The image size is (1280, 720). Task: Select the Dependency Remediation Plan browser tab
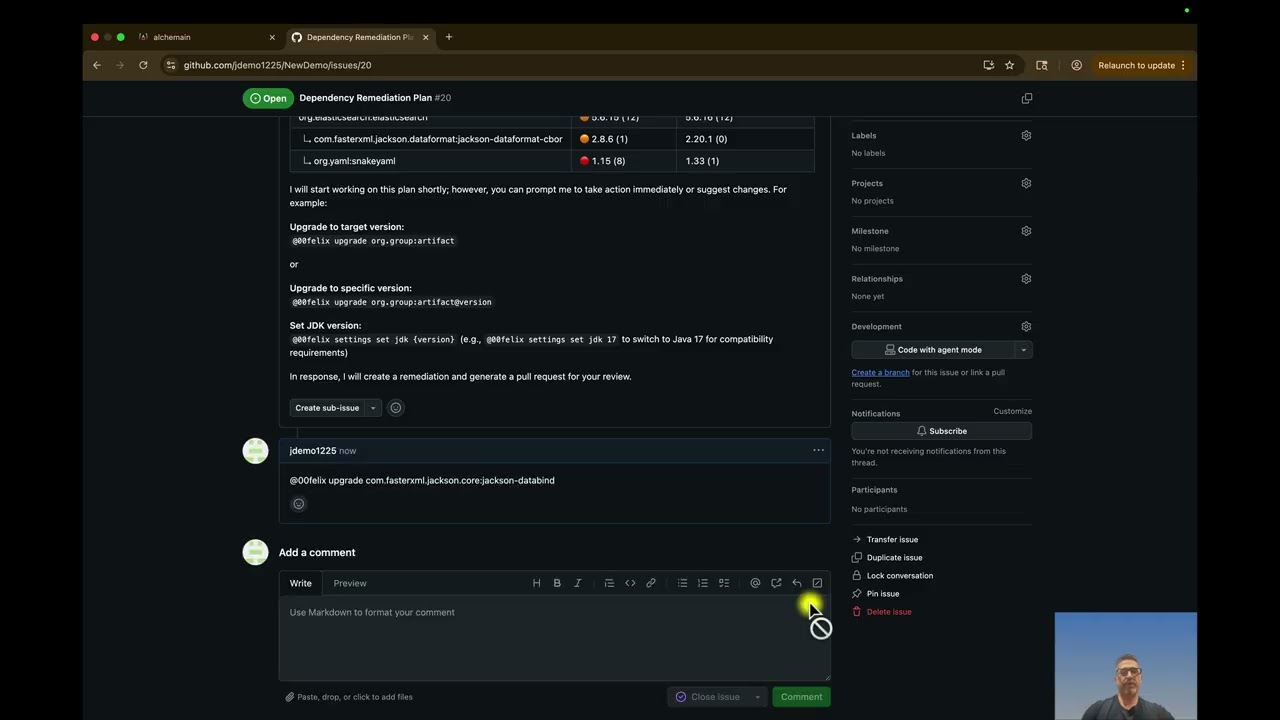(359, 37)
